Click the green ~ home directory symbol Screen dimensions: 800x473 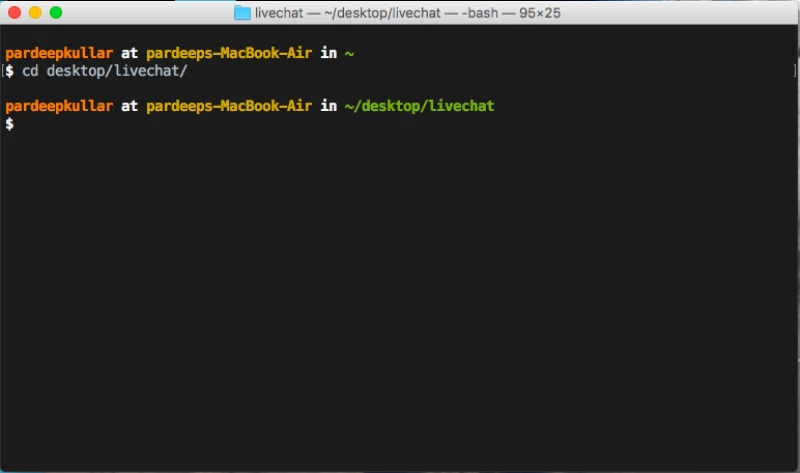click(349, 53)
